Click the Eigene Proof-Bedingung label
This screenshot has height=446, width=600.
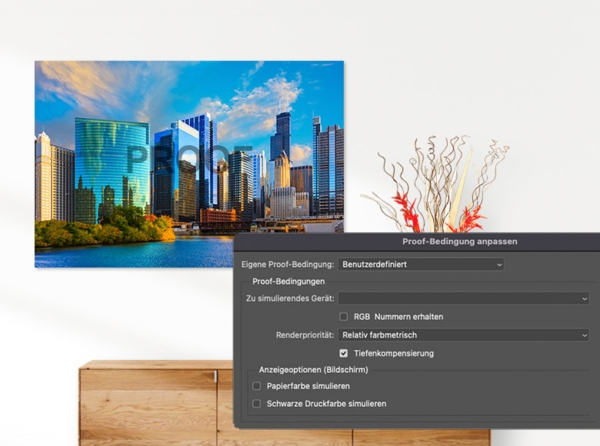(x=288, y=264)
